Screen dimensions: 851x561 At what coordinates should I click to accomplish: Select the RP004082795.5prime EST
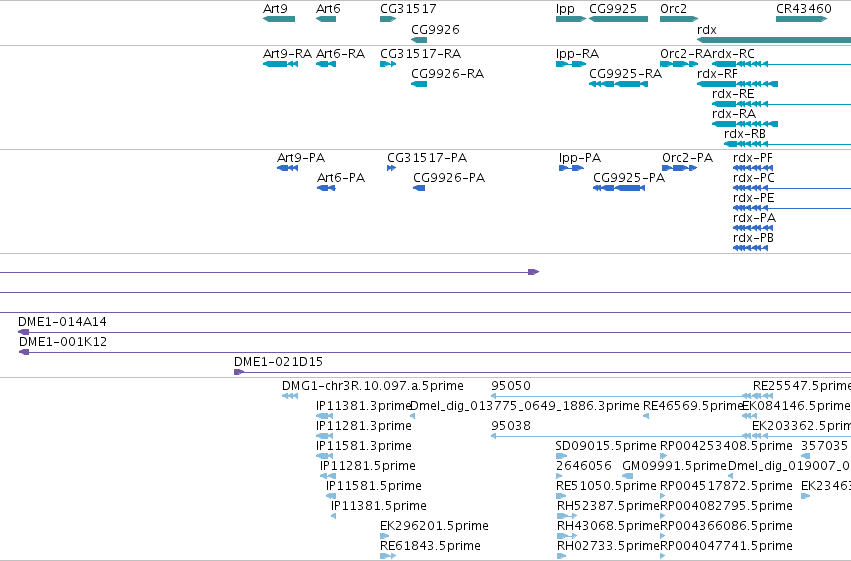tap(663, 516)
